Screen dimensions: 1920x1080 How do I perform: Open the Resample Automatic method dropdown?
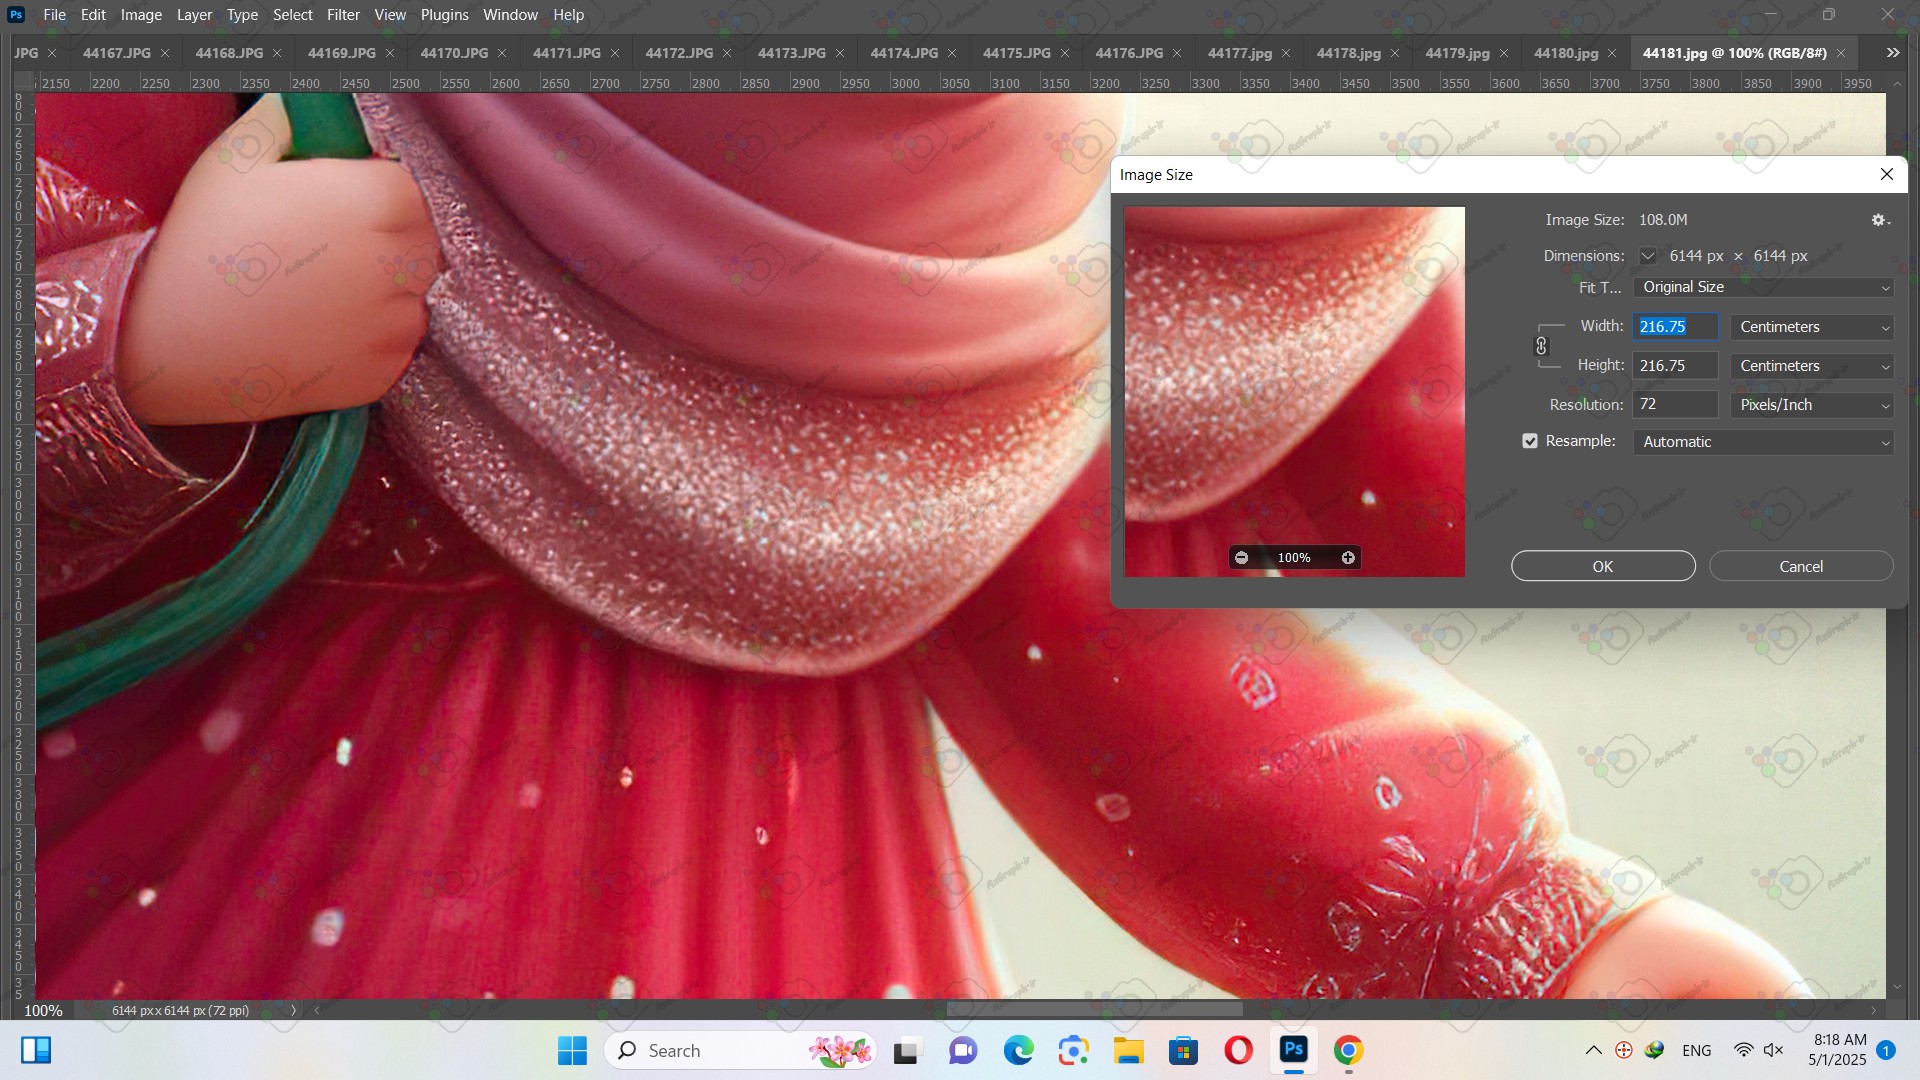(x=1763, y=442)
